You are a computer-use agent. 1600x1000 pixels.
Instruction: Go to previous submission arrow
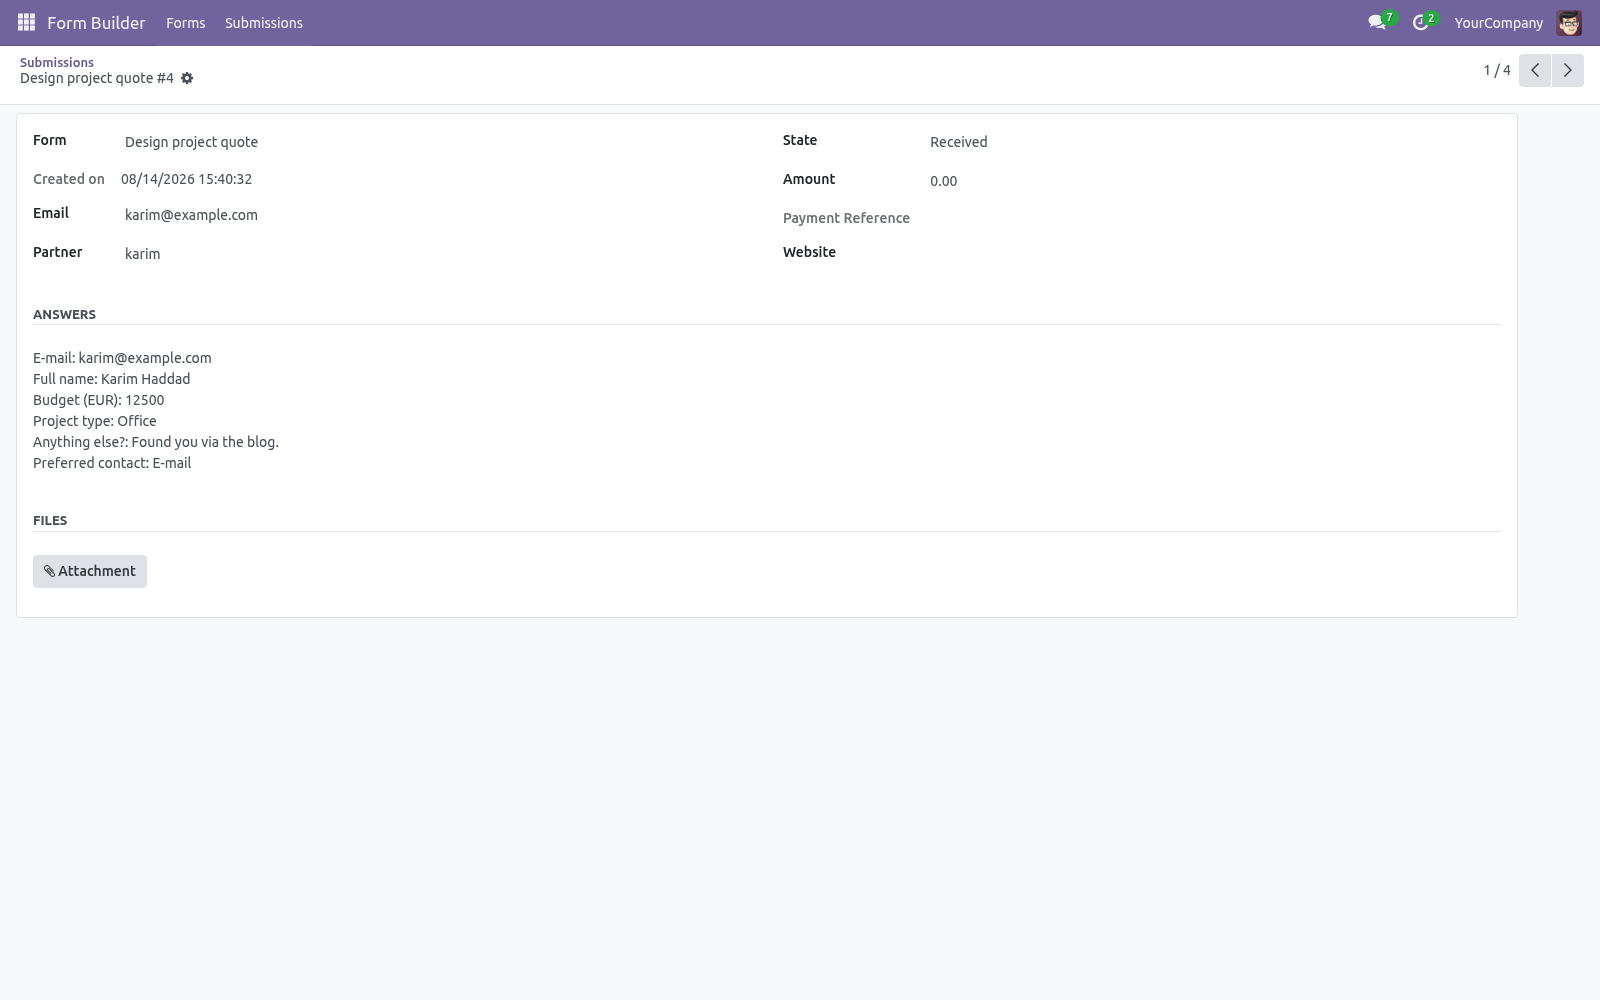1535,70
